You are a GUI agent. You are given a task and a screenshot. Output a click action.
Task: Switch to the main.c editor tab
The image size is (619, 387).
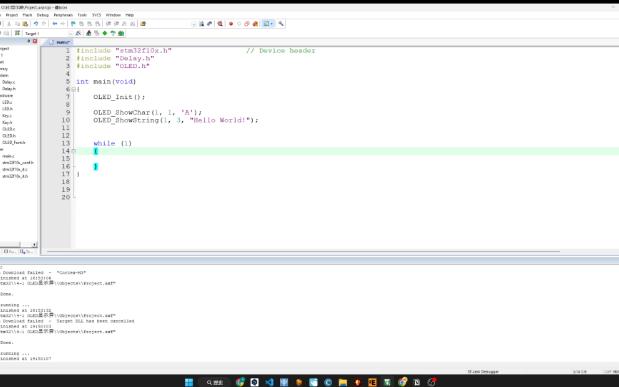60,42
